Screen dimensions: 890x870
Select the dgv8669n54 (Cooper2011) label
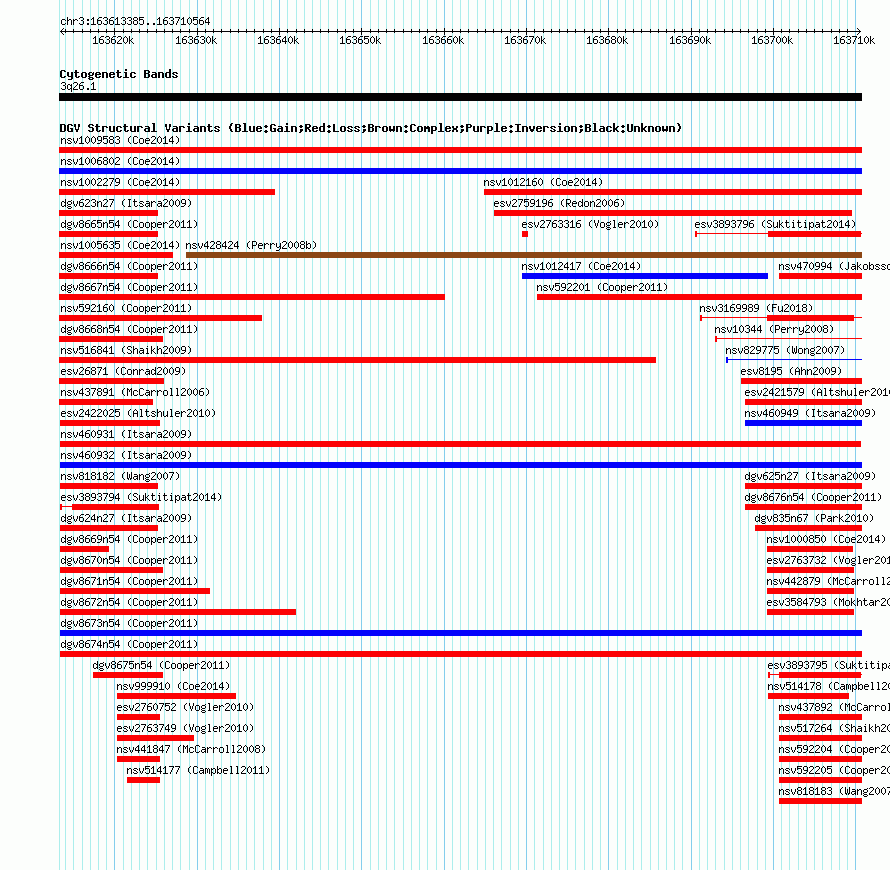(129, 539)
